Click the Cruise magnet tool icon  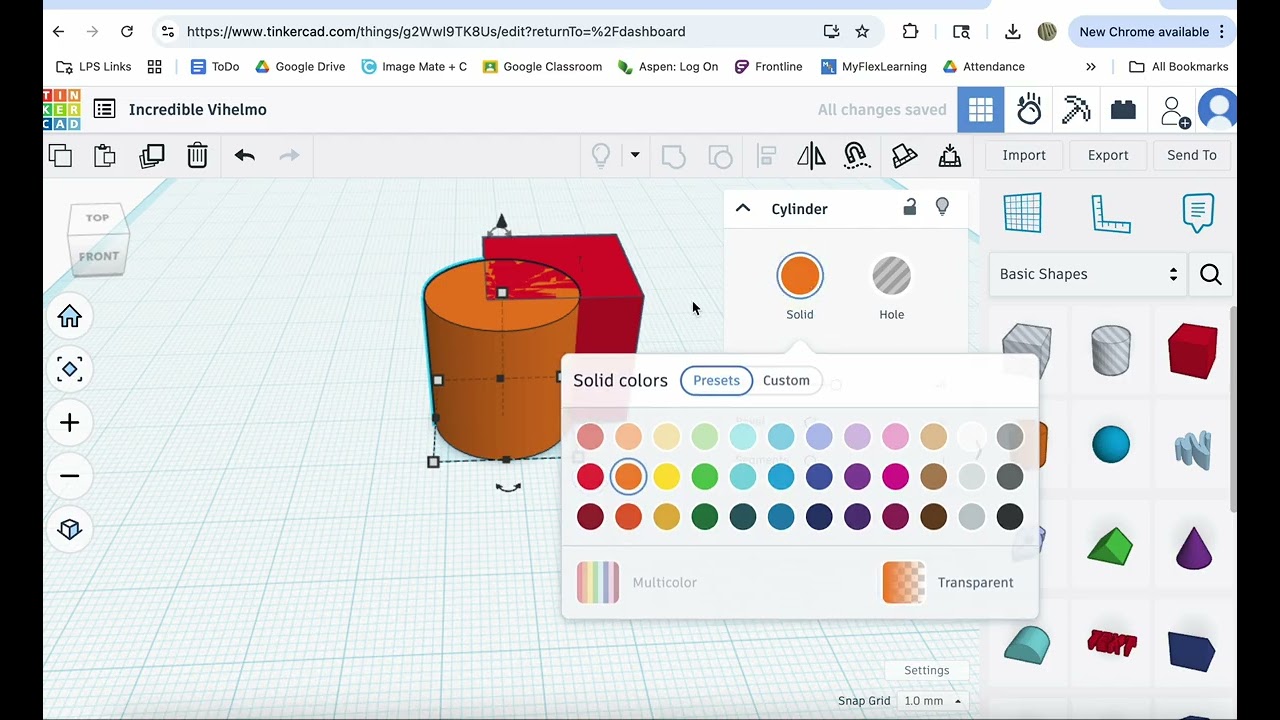(x=856, y=155)
